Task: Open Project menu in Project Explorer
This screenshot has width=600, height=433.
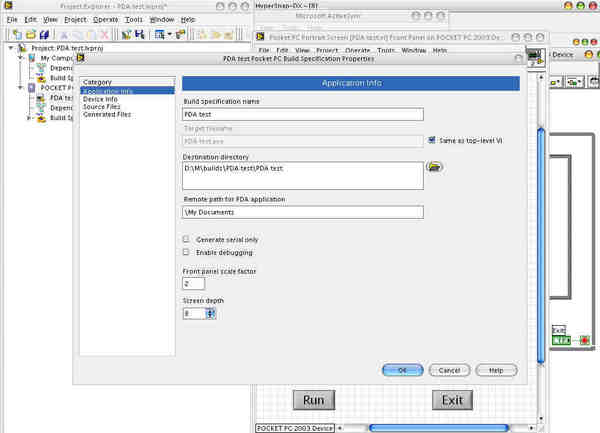Action: 75,20
